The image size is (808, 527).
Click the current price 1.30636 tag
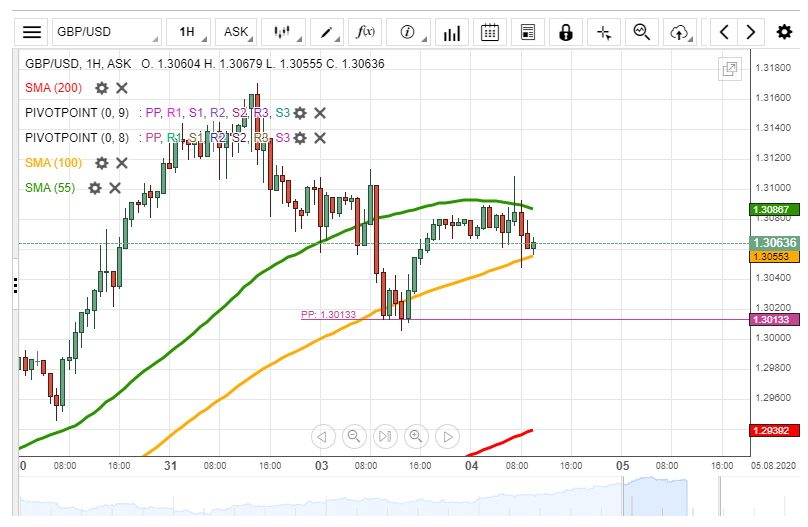[x=774, y=243]
